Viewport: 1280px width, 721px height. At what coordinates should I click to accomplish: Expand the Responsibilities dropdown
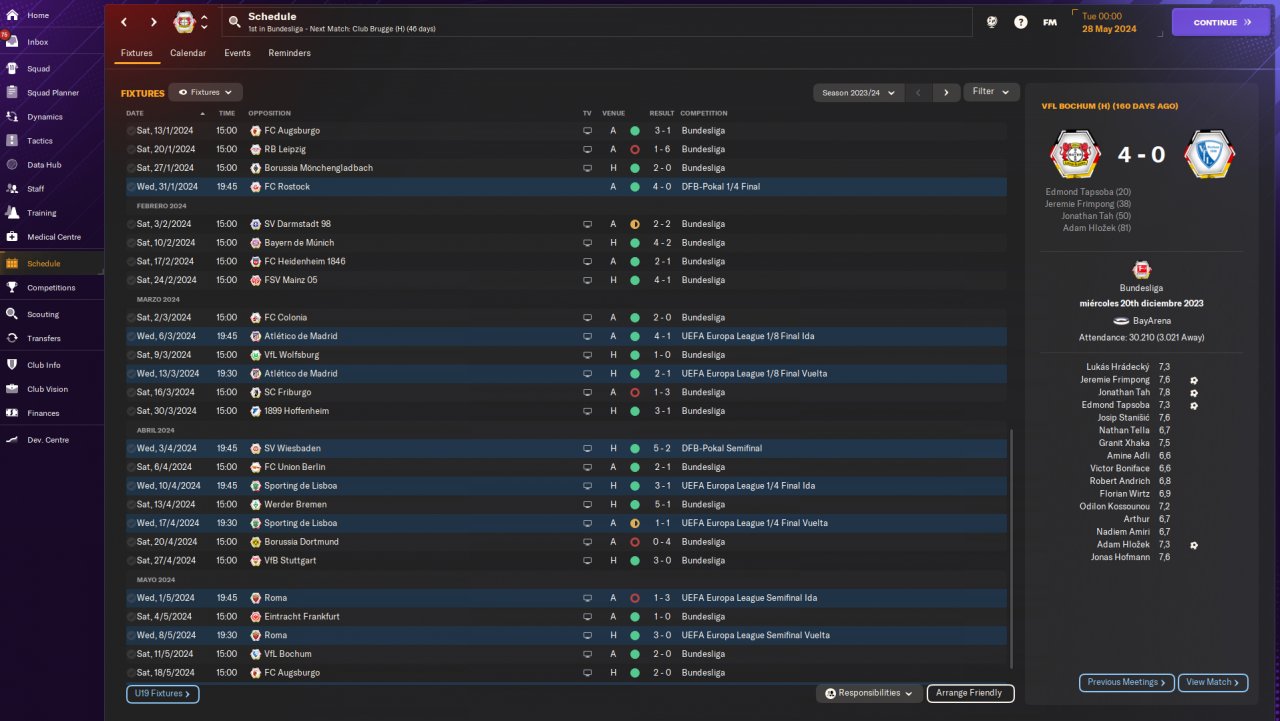pos(868,693)
